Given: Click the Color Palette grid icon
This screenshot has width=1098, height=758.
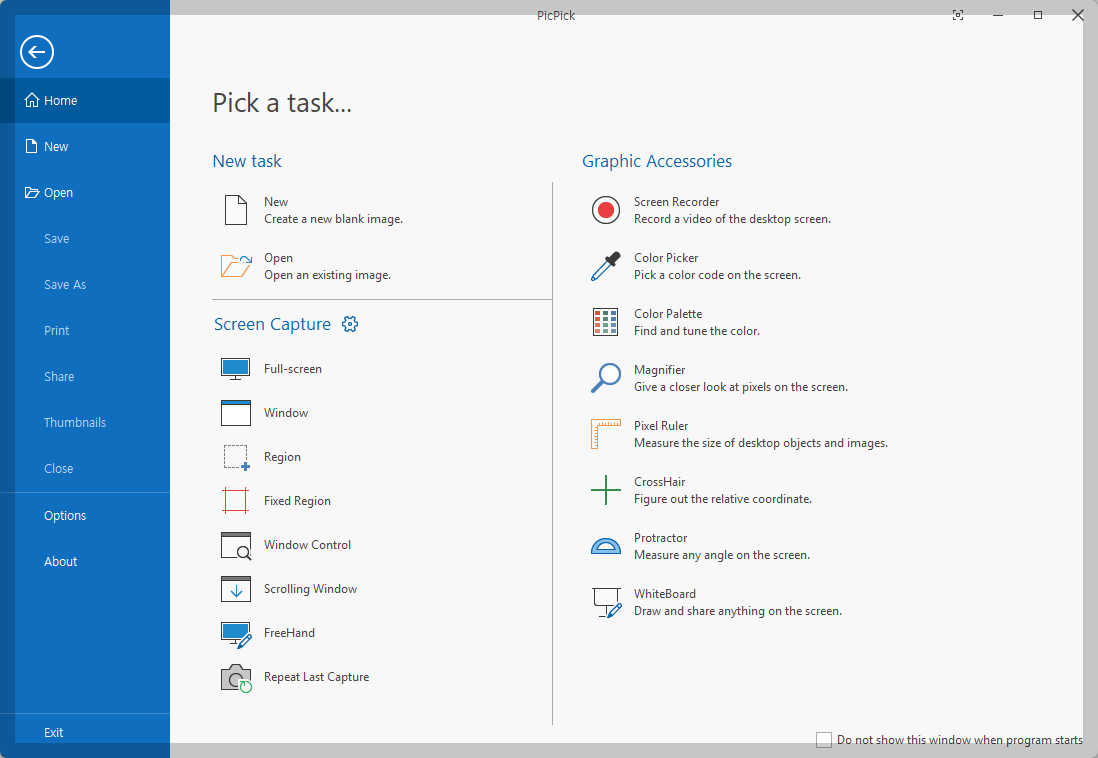Looking at the screenshot, I should tap(605, 322).
